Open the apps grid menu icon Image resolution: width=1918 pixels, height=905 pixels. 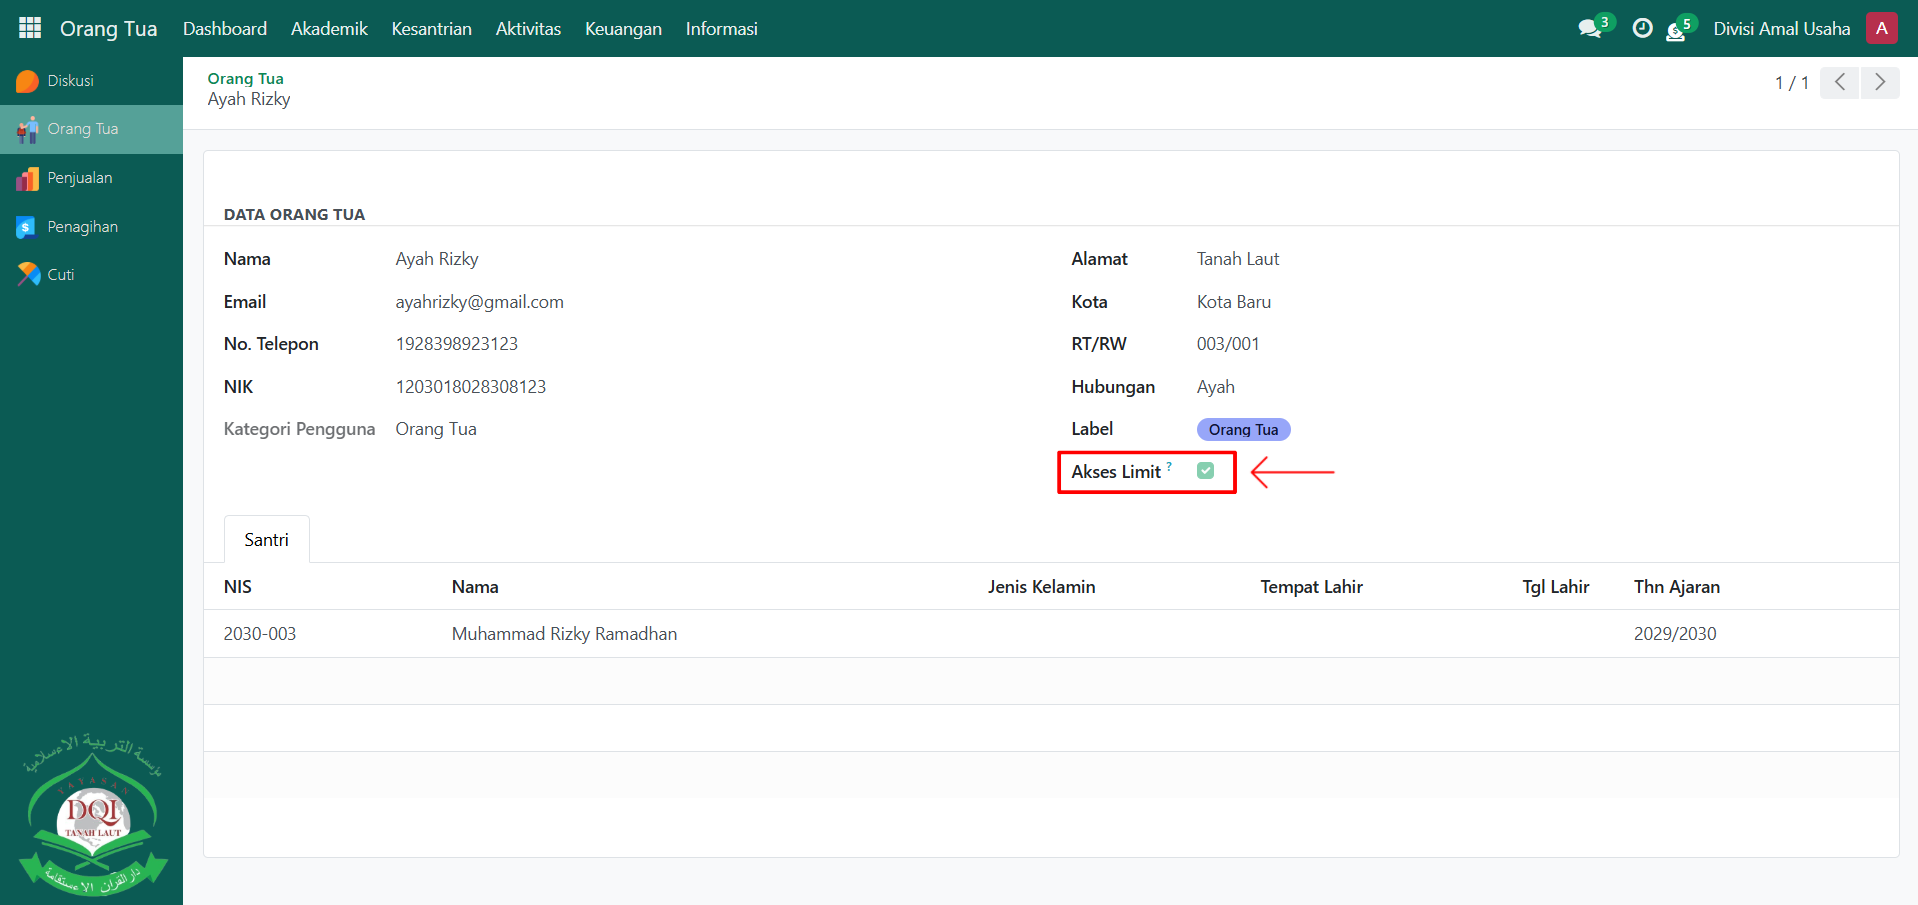[30, 28]
